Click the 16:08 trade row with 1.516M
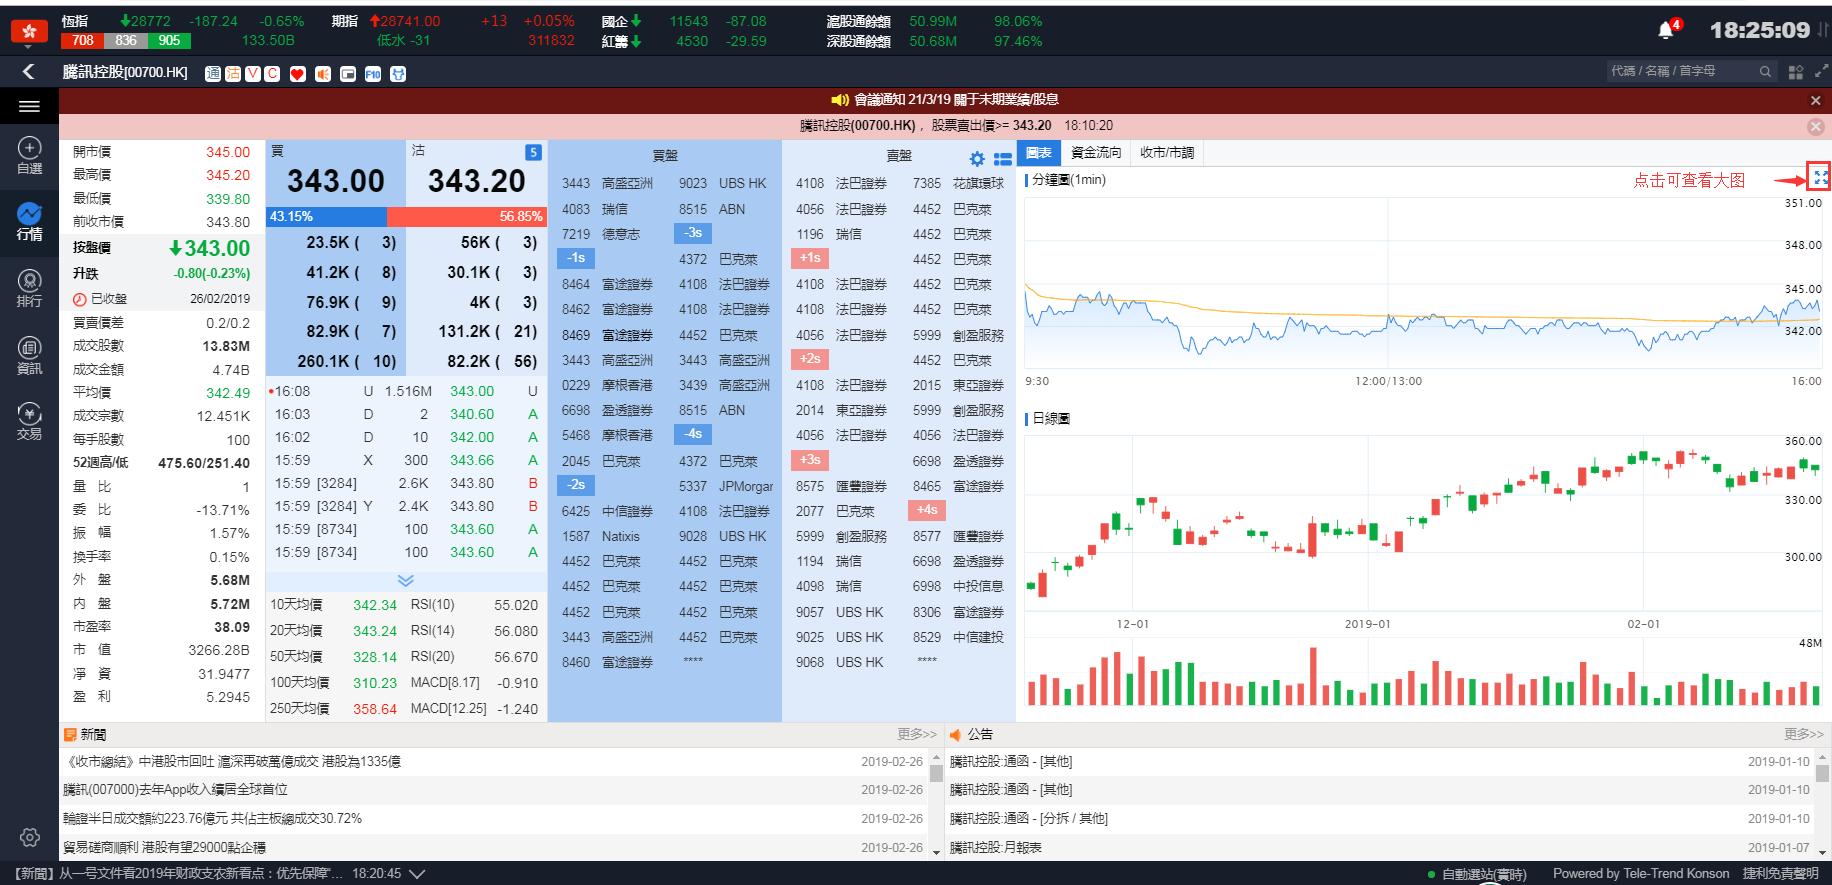 click(405, 391)
